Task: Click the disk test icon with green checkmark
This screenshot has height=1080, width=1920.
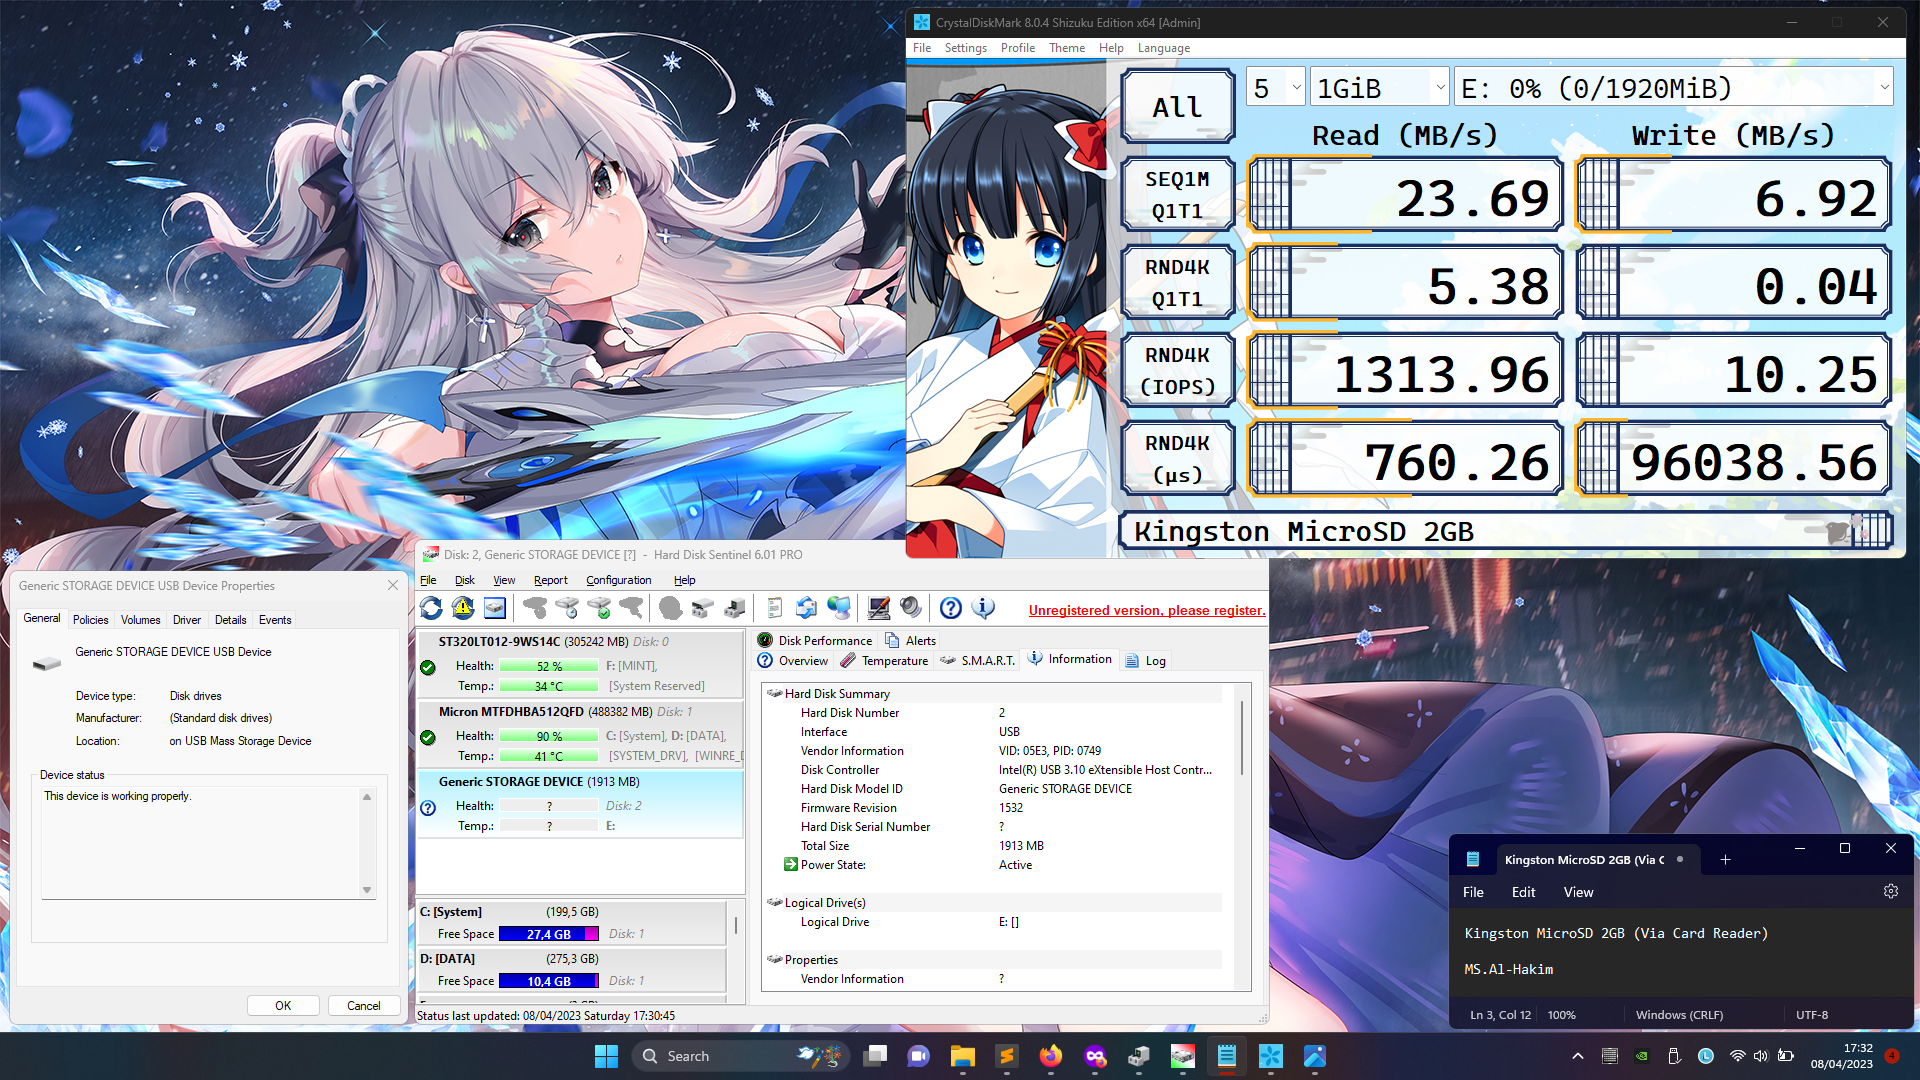Action: [599, 608]
